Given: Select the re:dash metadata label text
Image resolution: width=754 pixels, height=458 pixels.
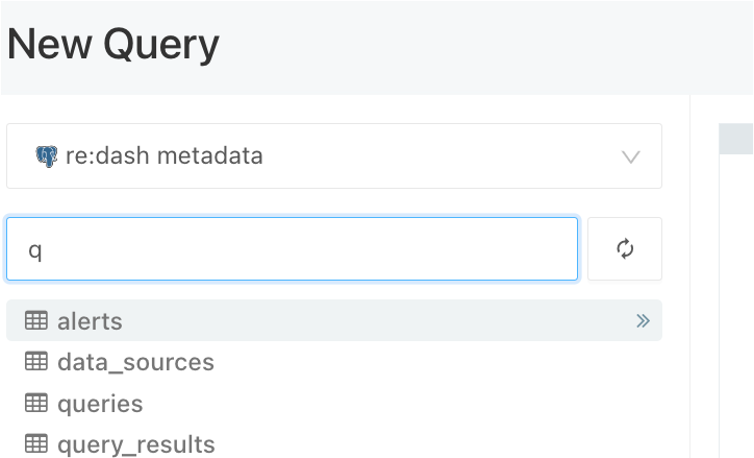Looking at the screenshot, I should (x=164, y=156).
